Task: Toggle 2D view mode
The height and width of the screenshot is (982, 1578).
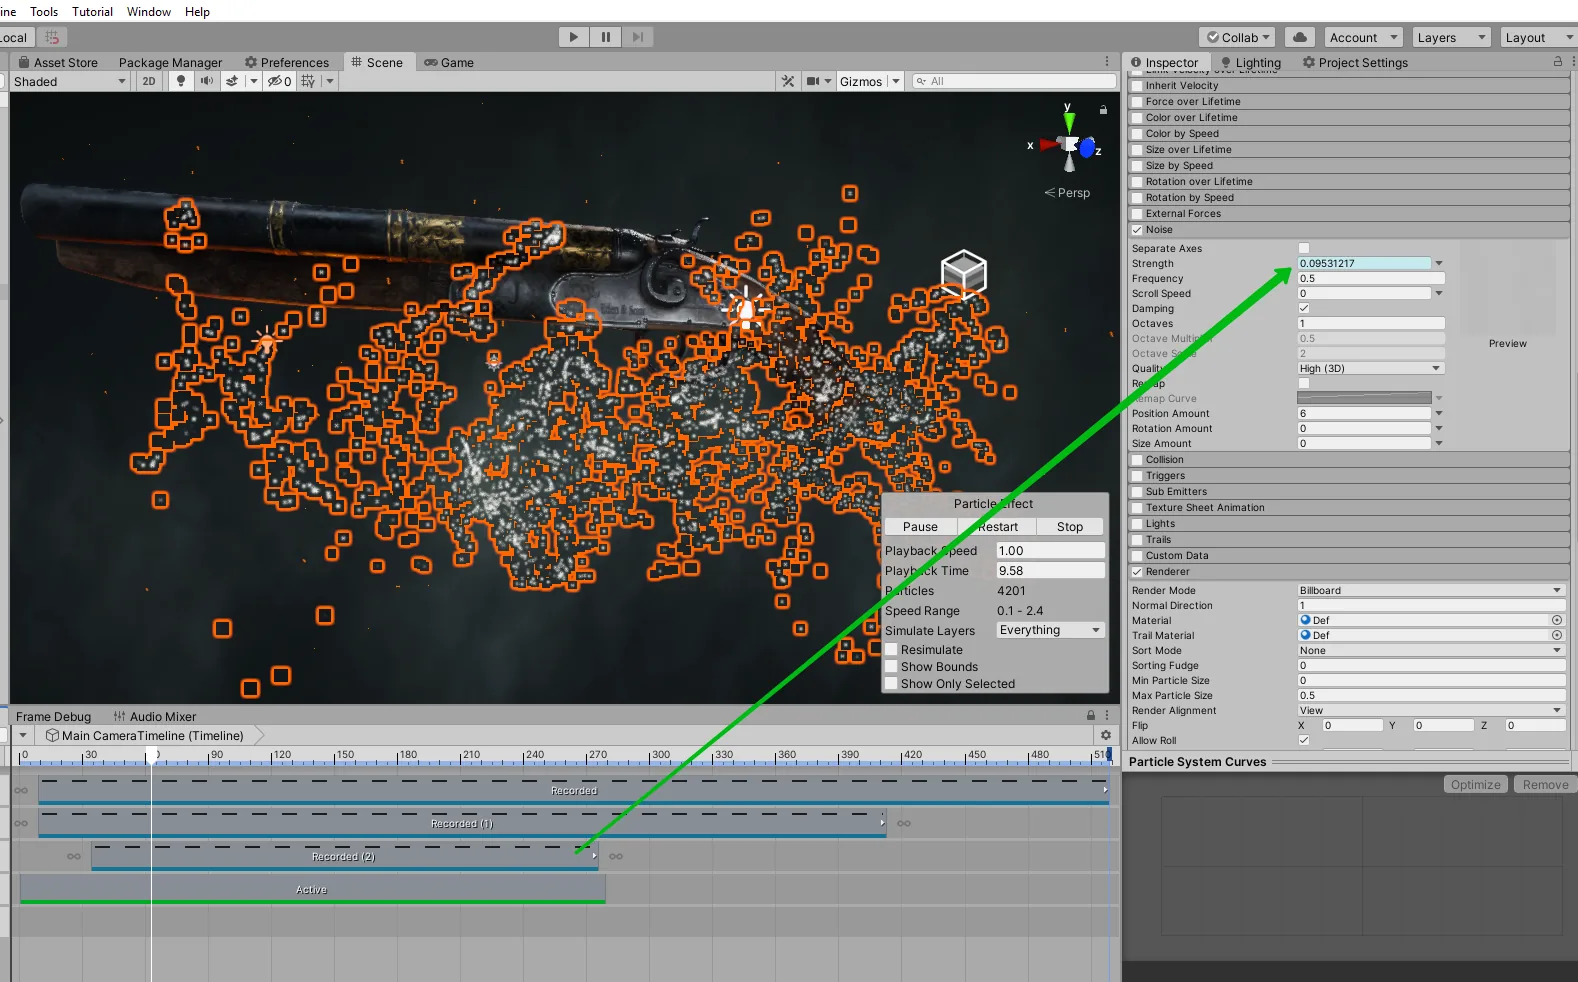Action: pyautogui.click(x=149, y=81)
